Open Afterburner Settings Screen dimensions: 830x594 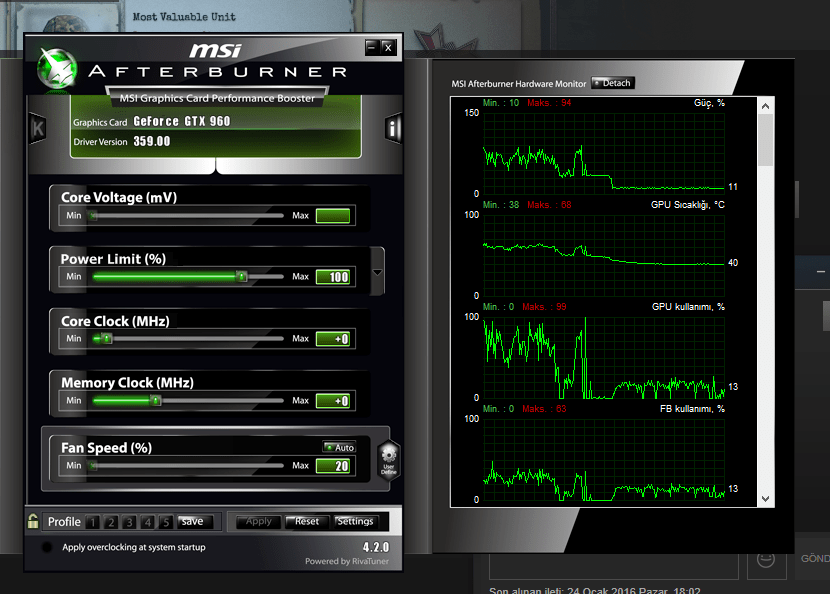[x=356, y=521]
